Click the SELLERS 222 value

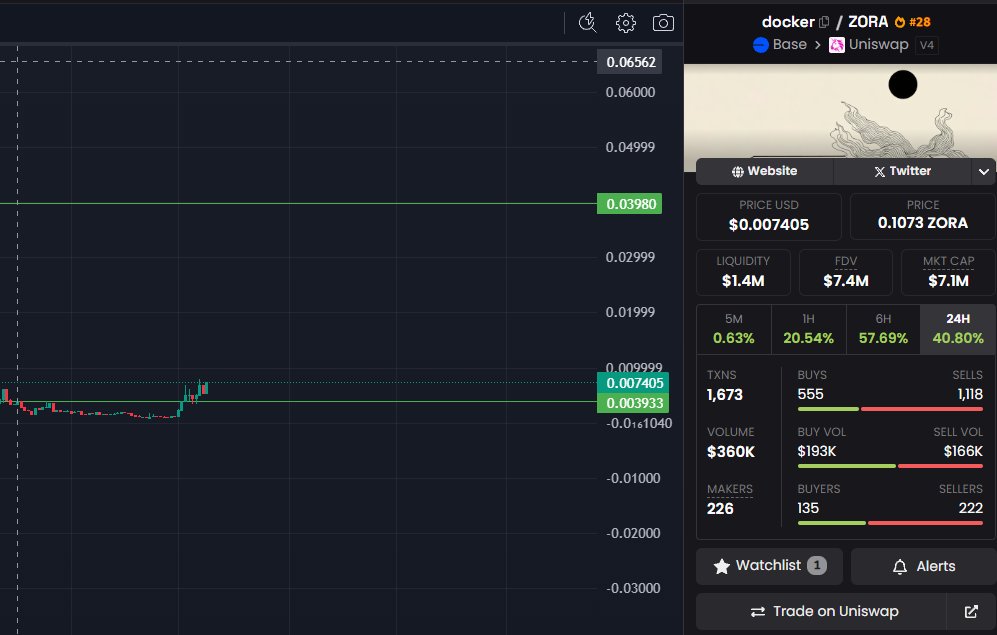[x=970, y=508]
